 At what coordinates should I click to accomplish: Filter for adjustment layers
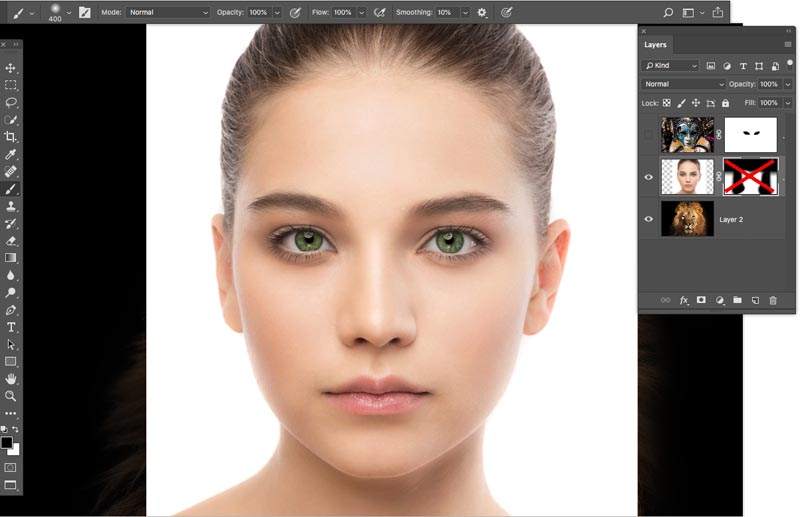click(x=727, y=66)
